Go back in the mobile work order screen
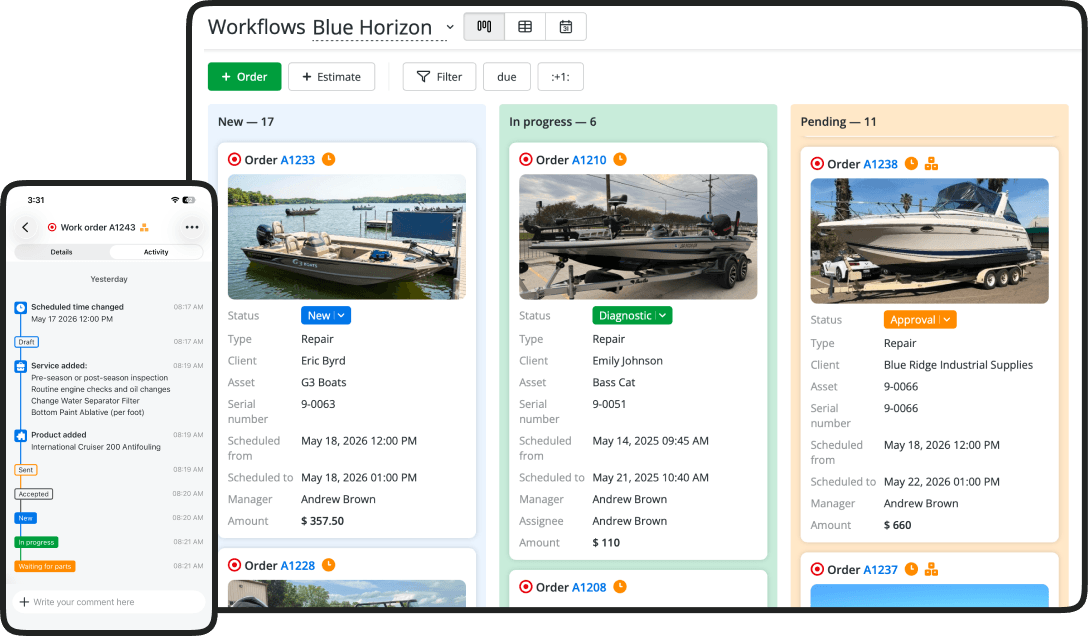Screen dimensions: 1088x640 26,228
